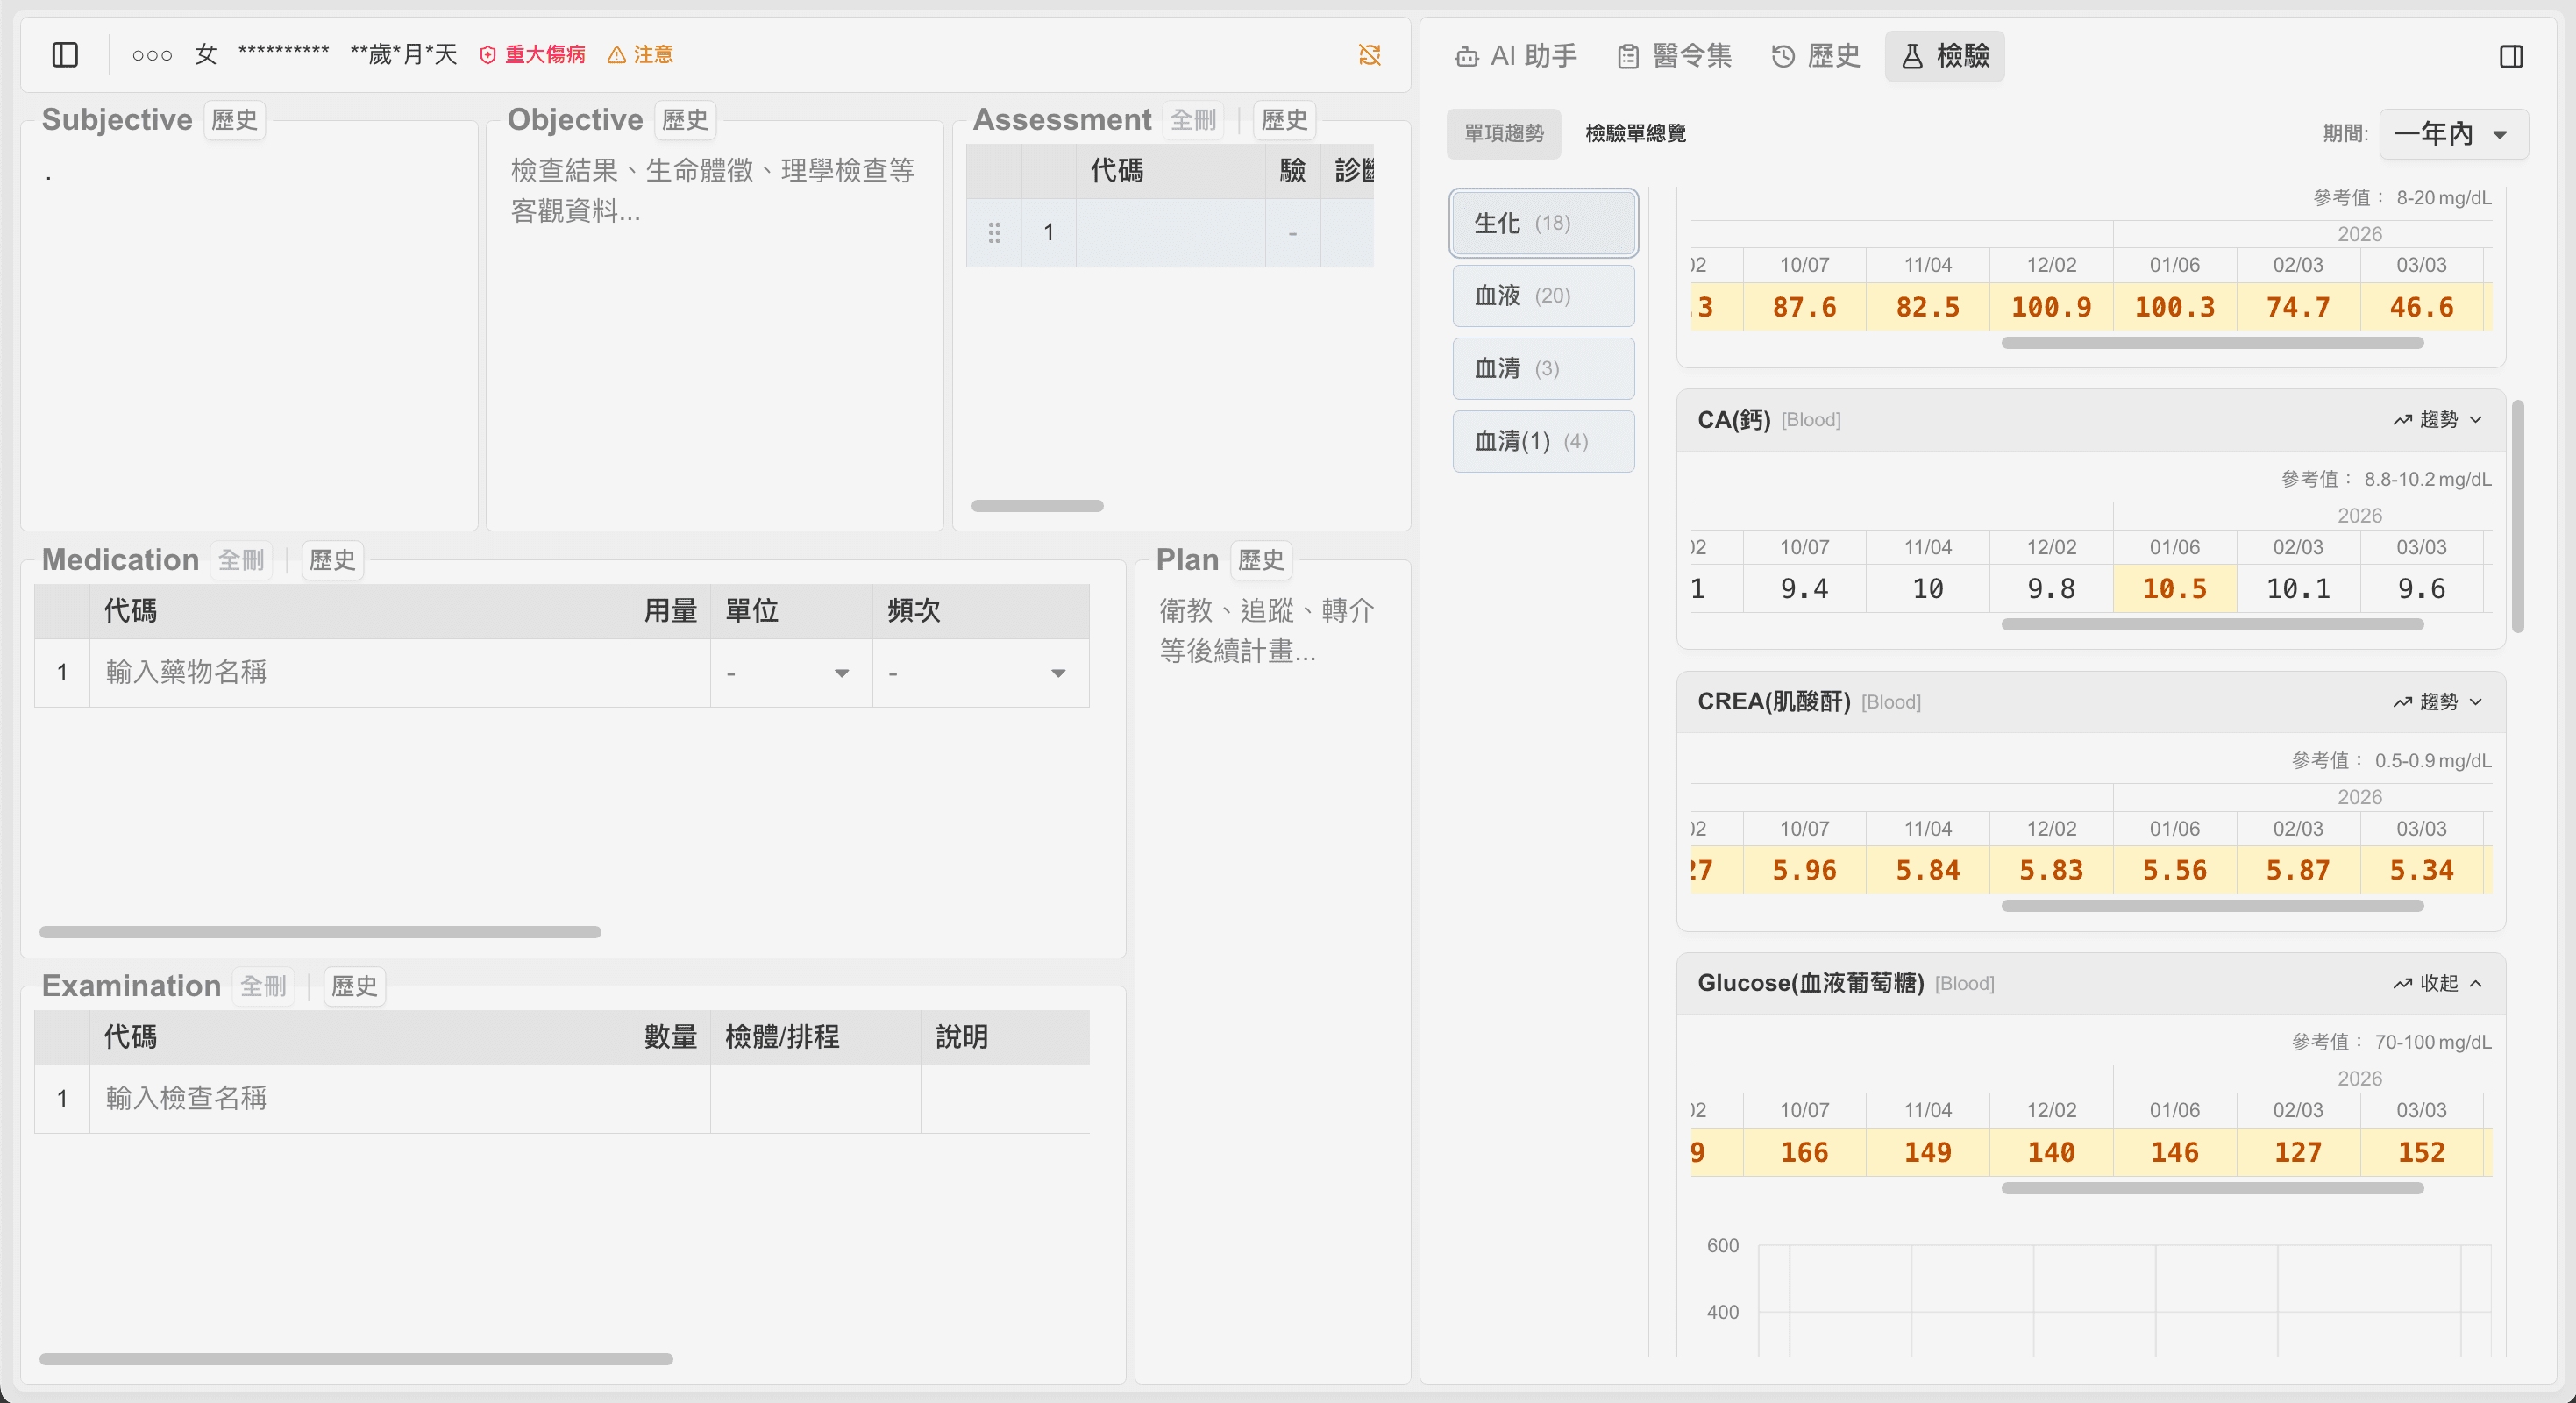Switch to the 單項趨勢 tab

(1502, 133)
